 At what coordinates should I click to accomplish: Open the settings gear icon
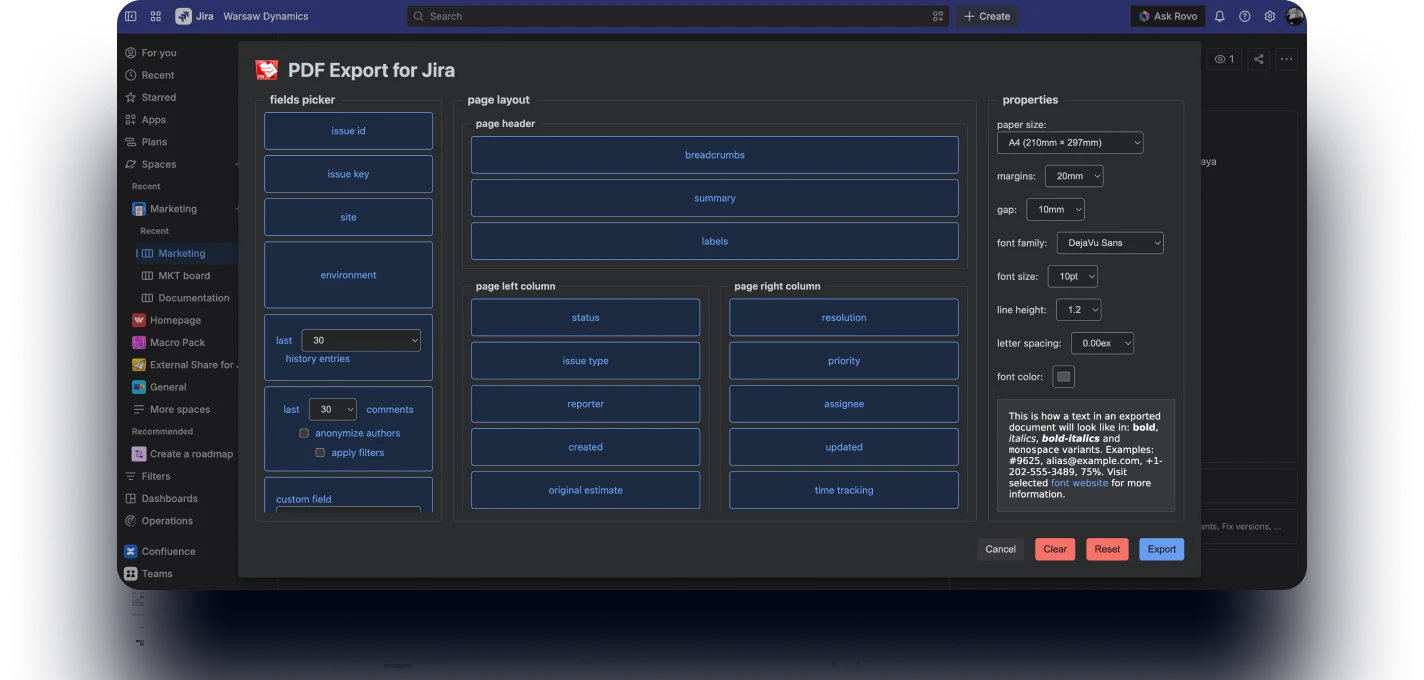1270,16
